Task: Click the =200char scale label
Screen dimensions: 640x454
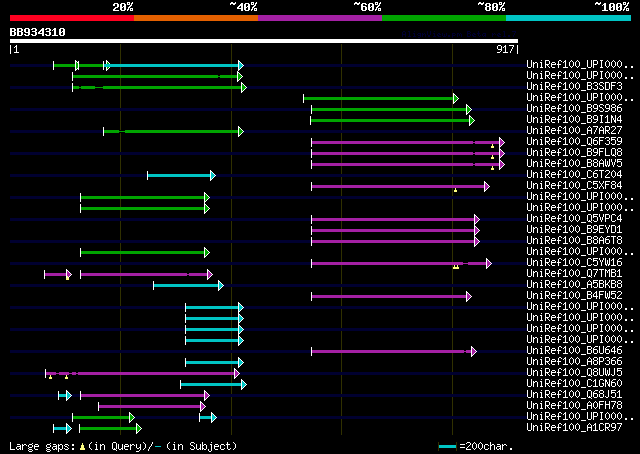Action: [x=486, y=447]
